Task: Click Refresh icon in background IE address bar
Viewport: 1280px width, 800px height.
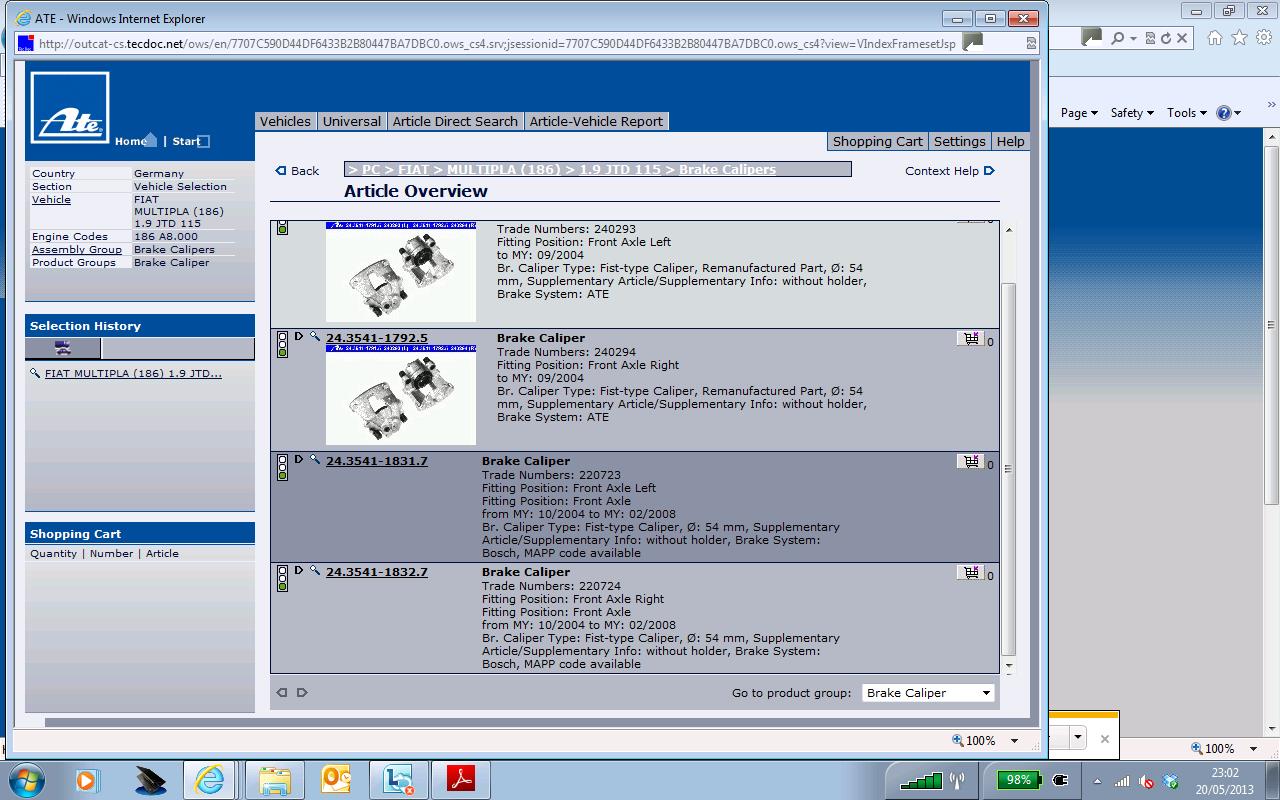Action: click(1165, 38)
